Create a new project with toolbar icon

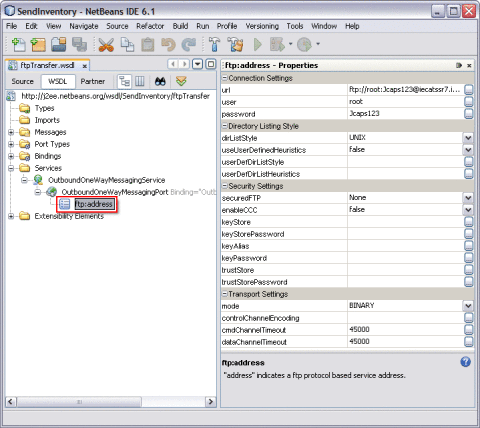[38, 44]
